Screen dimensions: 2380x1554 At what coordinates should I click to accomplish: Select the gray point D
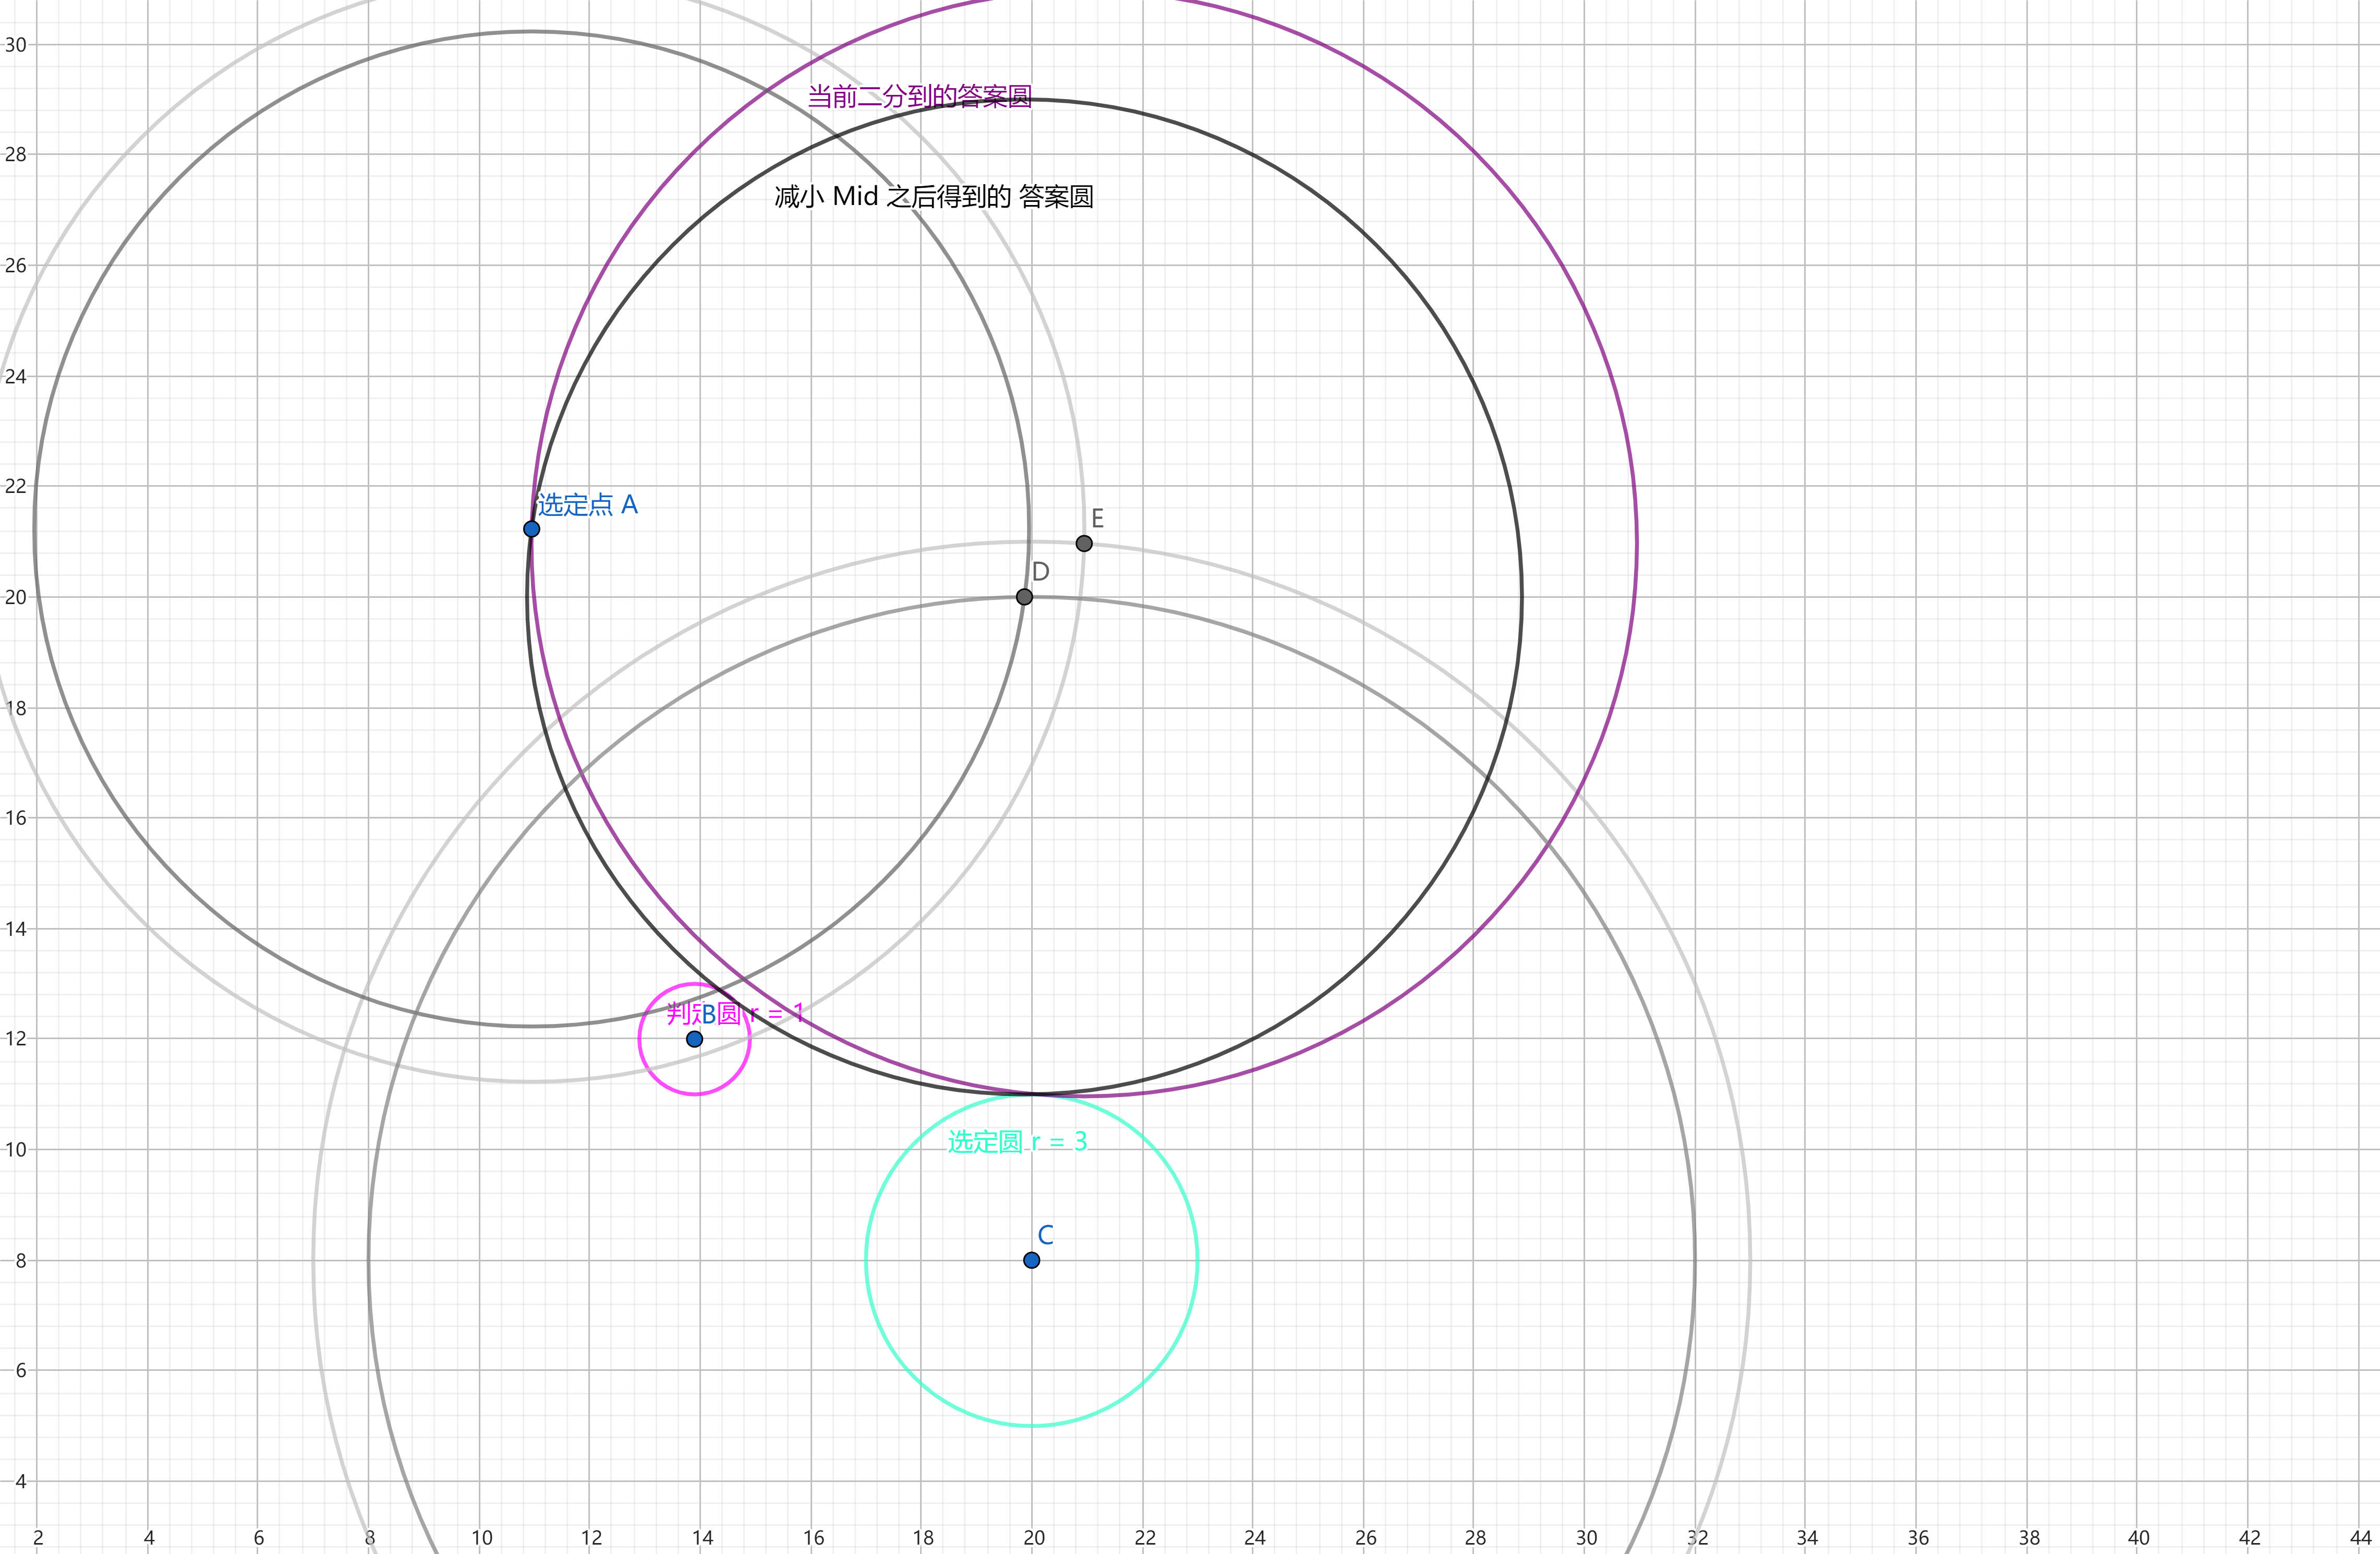(1024, 597)
